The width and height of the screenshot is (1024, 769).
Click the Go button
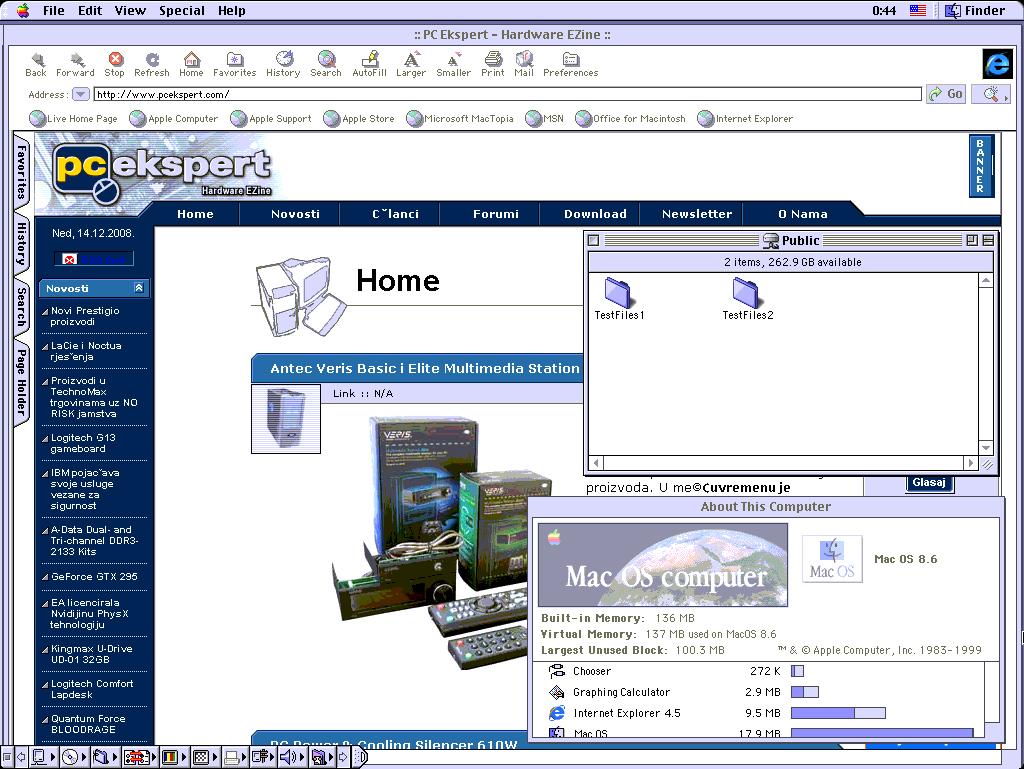946,94
